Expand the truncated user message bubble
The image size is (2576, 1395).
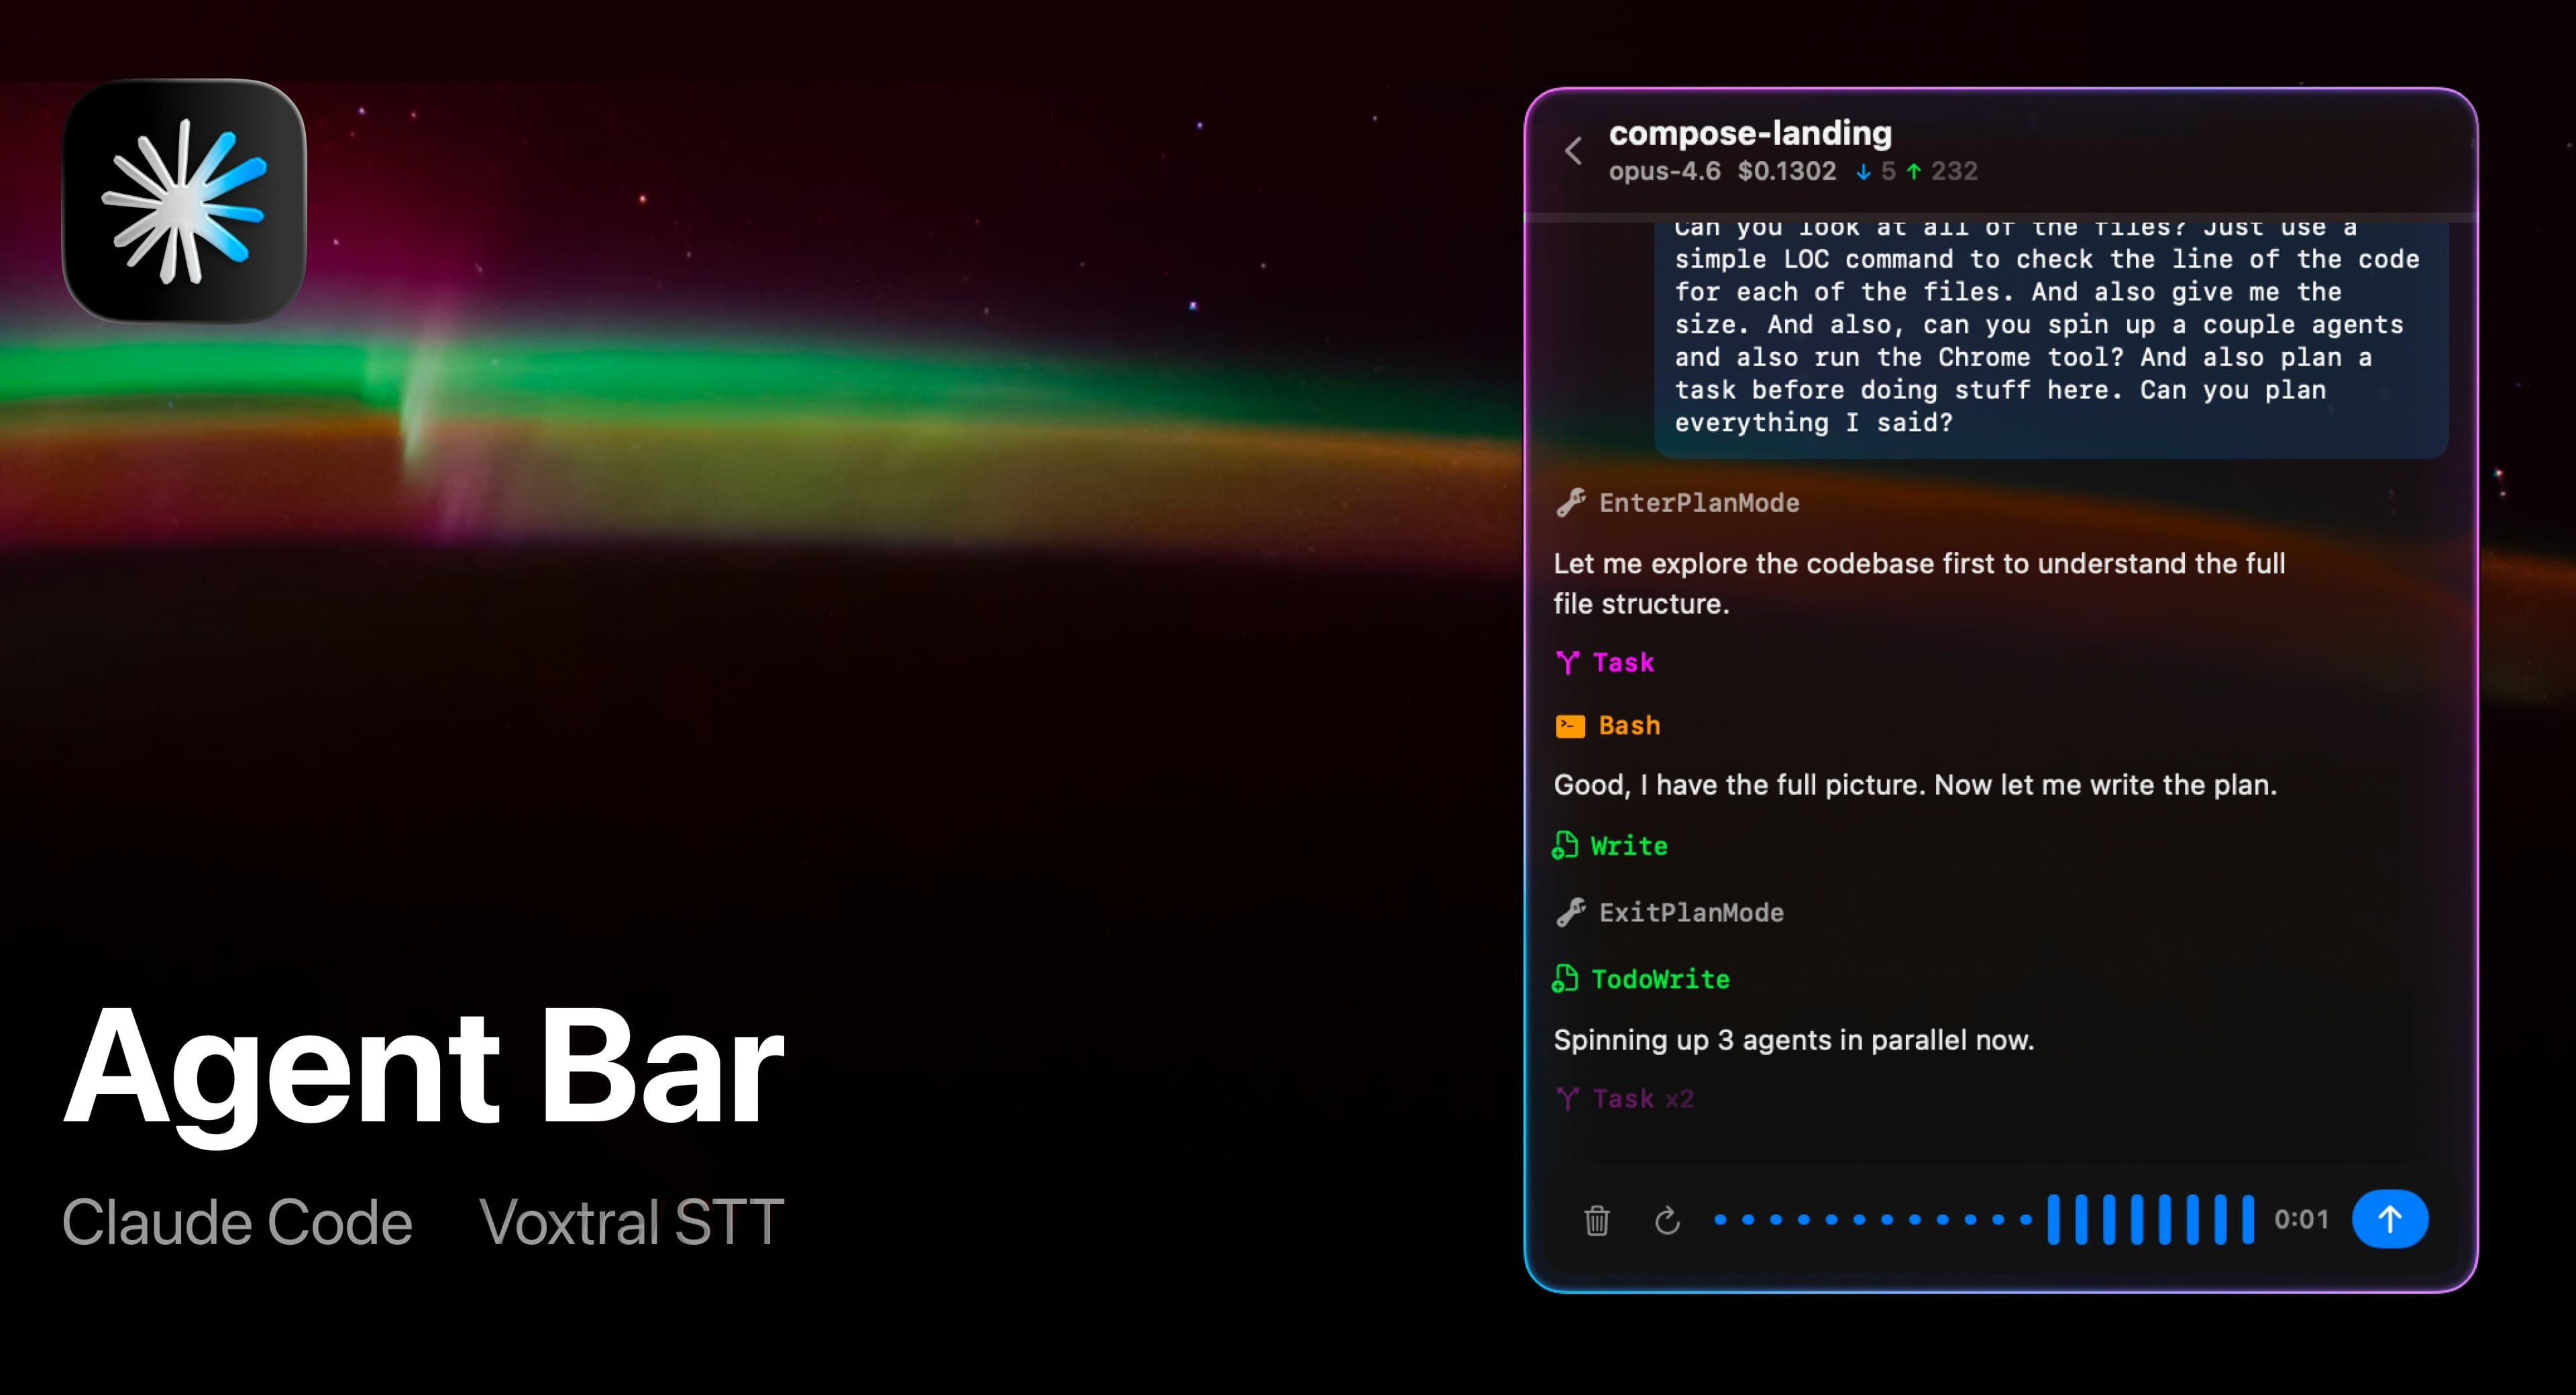(x=2050, y=340)
